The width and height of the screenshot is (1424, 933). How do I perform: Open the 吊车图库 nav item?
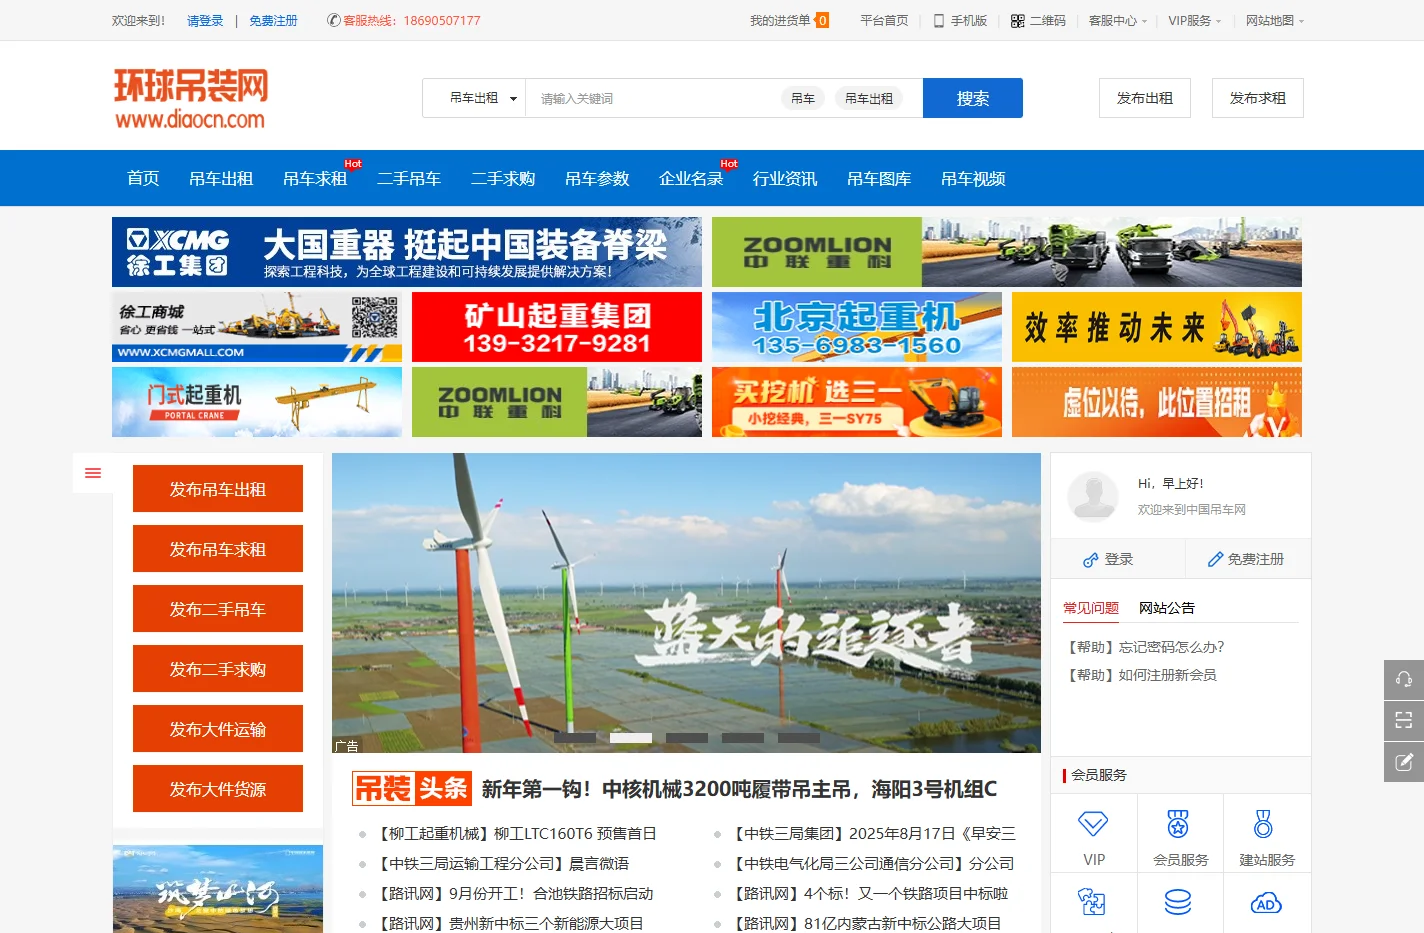pyautogui.click(x=879, y=178)
